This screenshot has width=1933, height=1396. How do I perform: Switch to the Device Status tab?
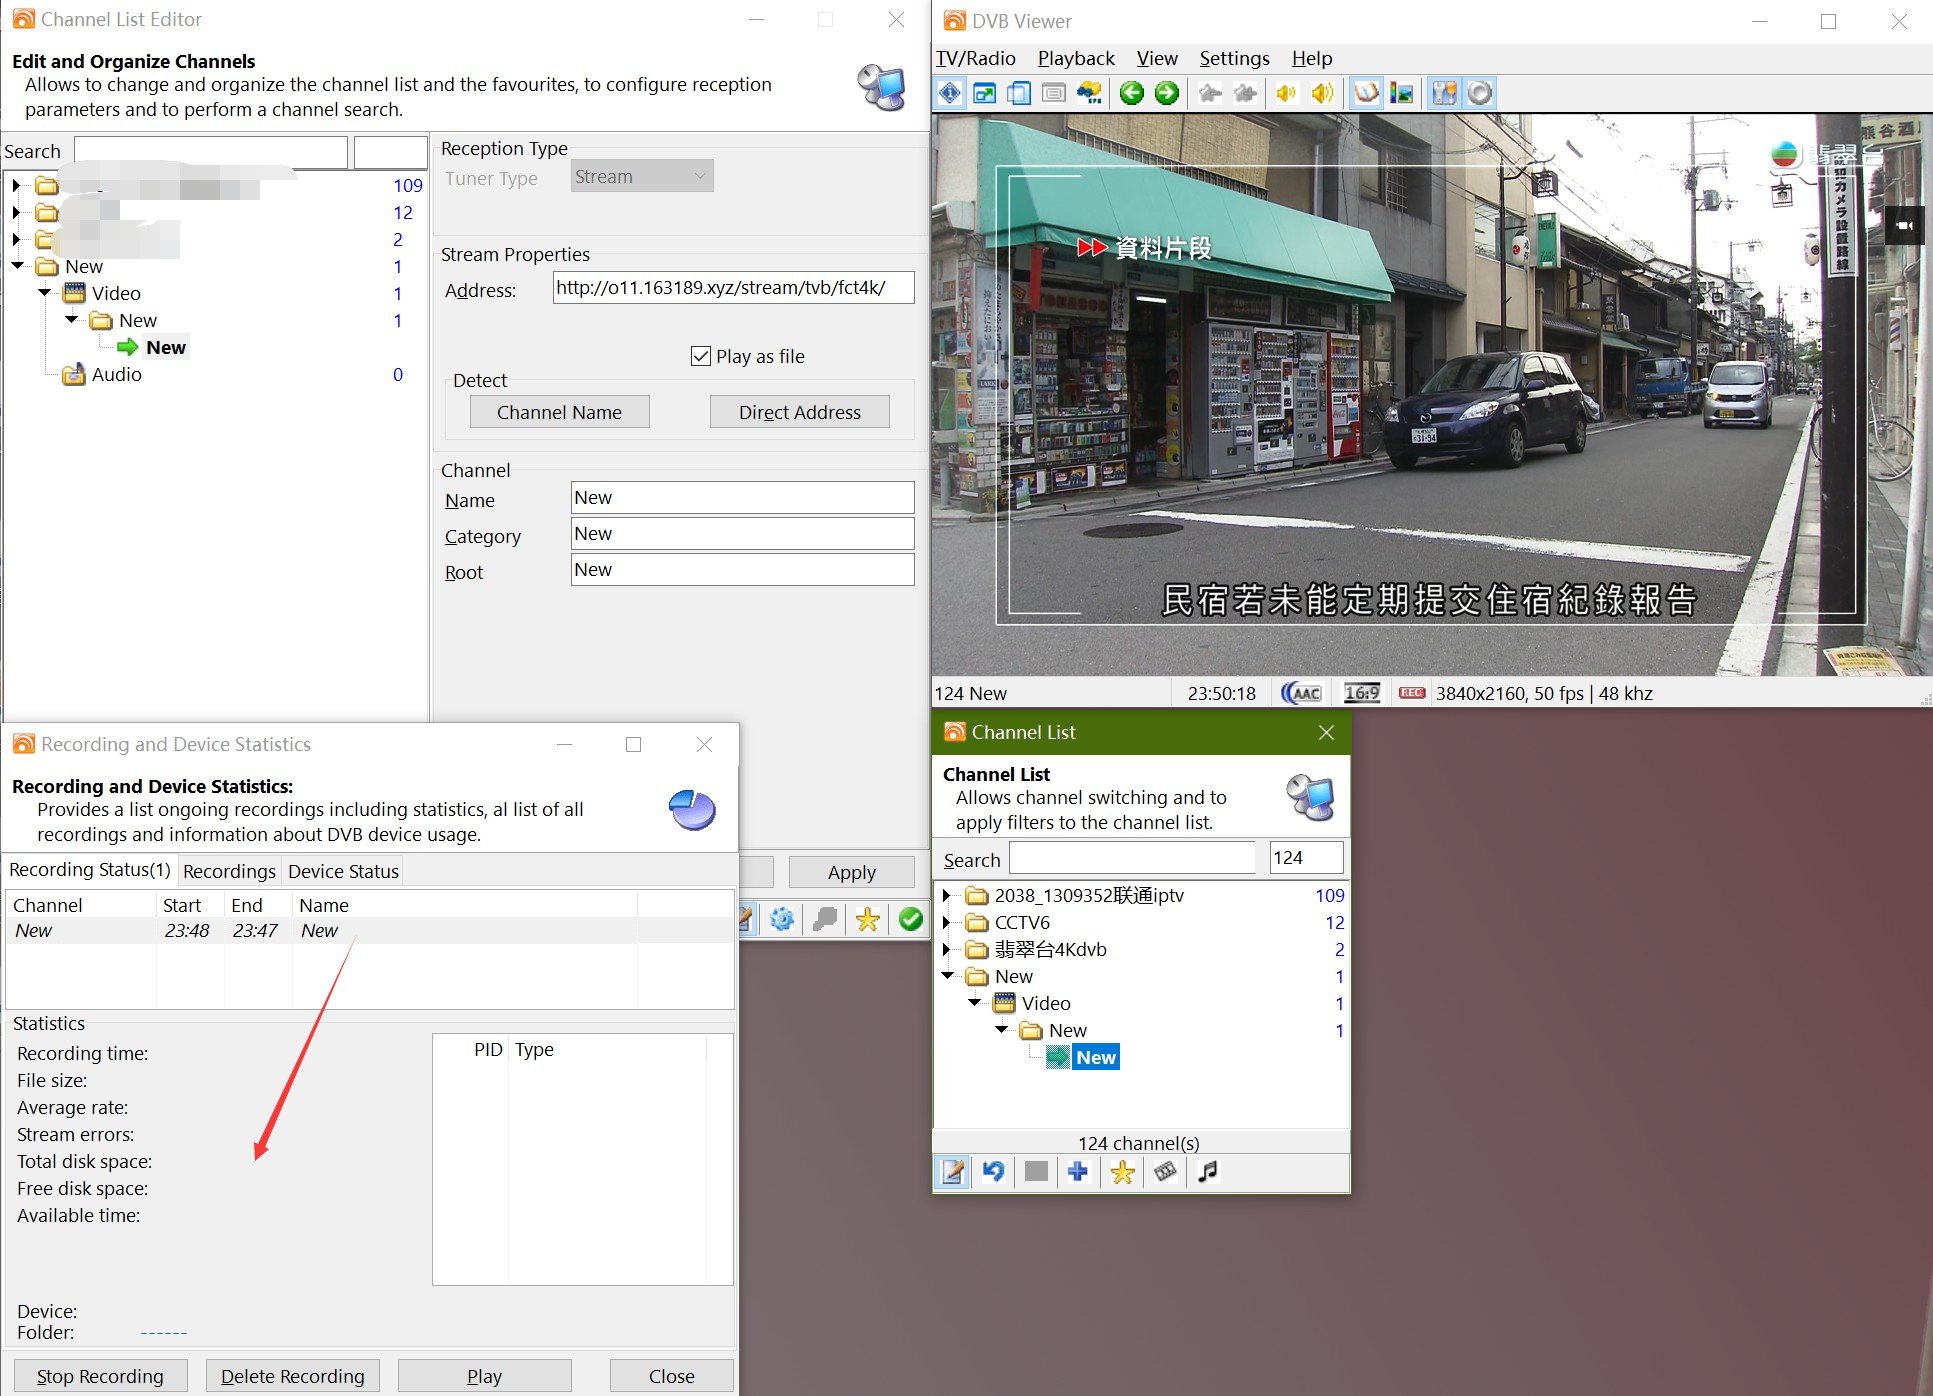pos(343,871)
